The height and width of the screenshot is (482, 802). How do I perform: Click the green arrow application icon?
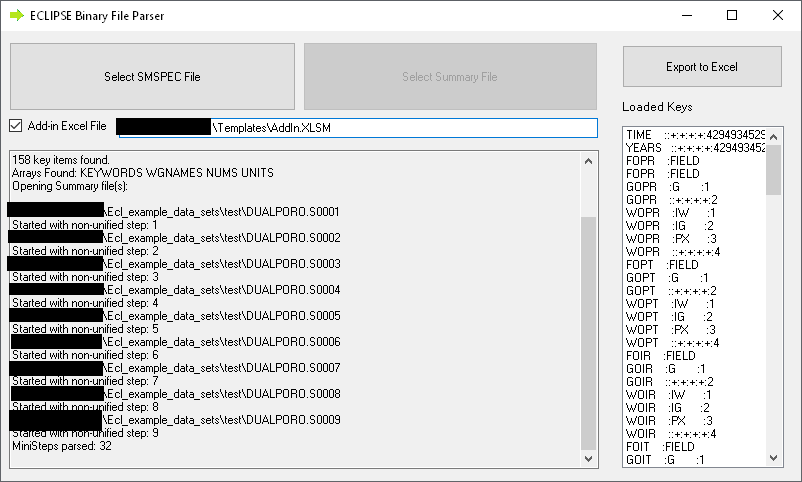click(x=16, y=15)
